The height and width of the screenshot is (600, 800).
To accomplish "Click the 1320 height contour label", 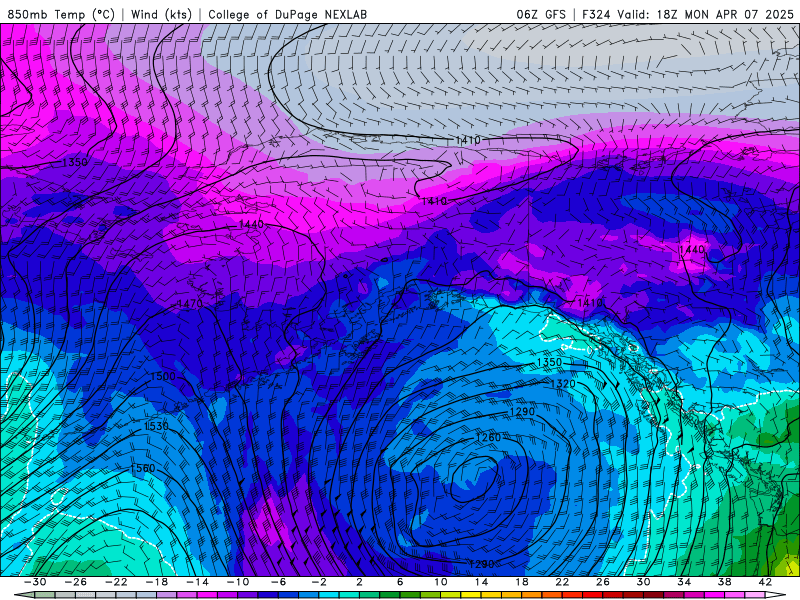I will coord(563,384).
